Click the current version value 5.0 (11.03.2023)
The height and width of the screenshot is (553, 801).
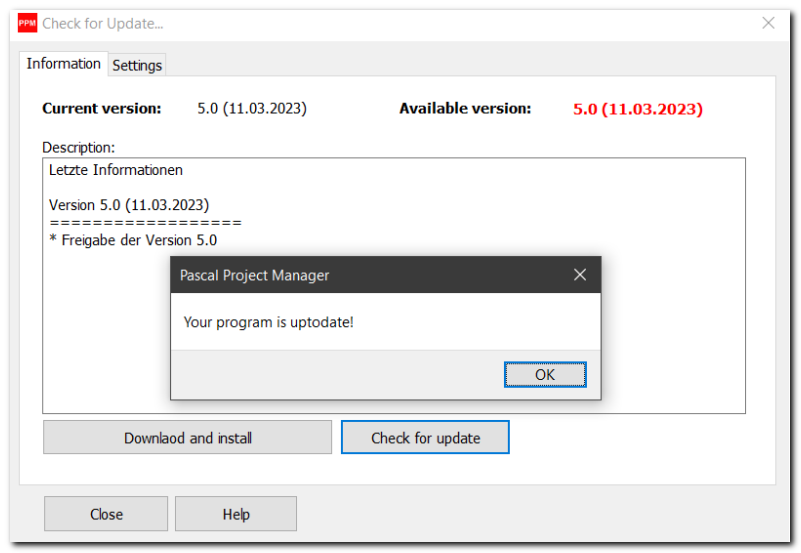252,108
